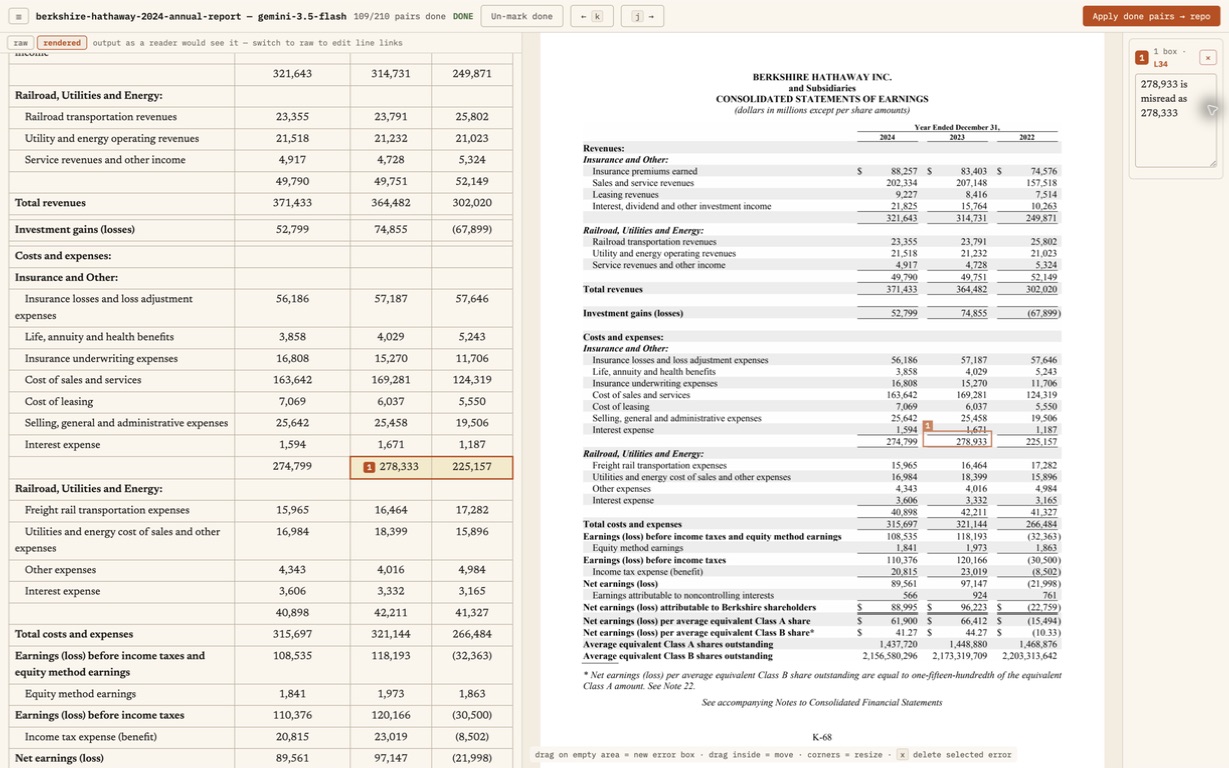Click 'Life, annuity and health benefits' in rendered table
The width and height of the screenshot is (1229, 768).
coord(99,337)
